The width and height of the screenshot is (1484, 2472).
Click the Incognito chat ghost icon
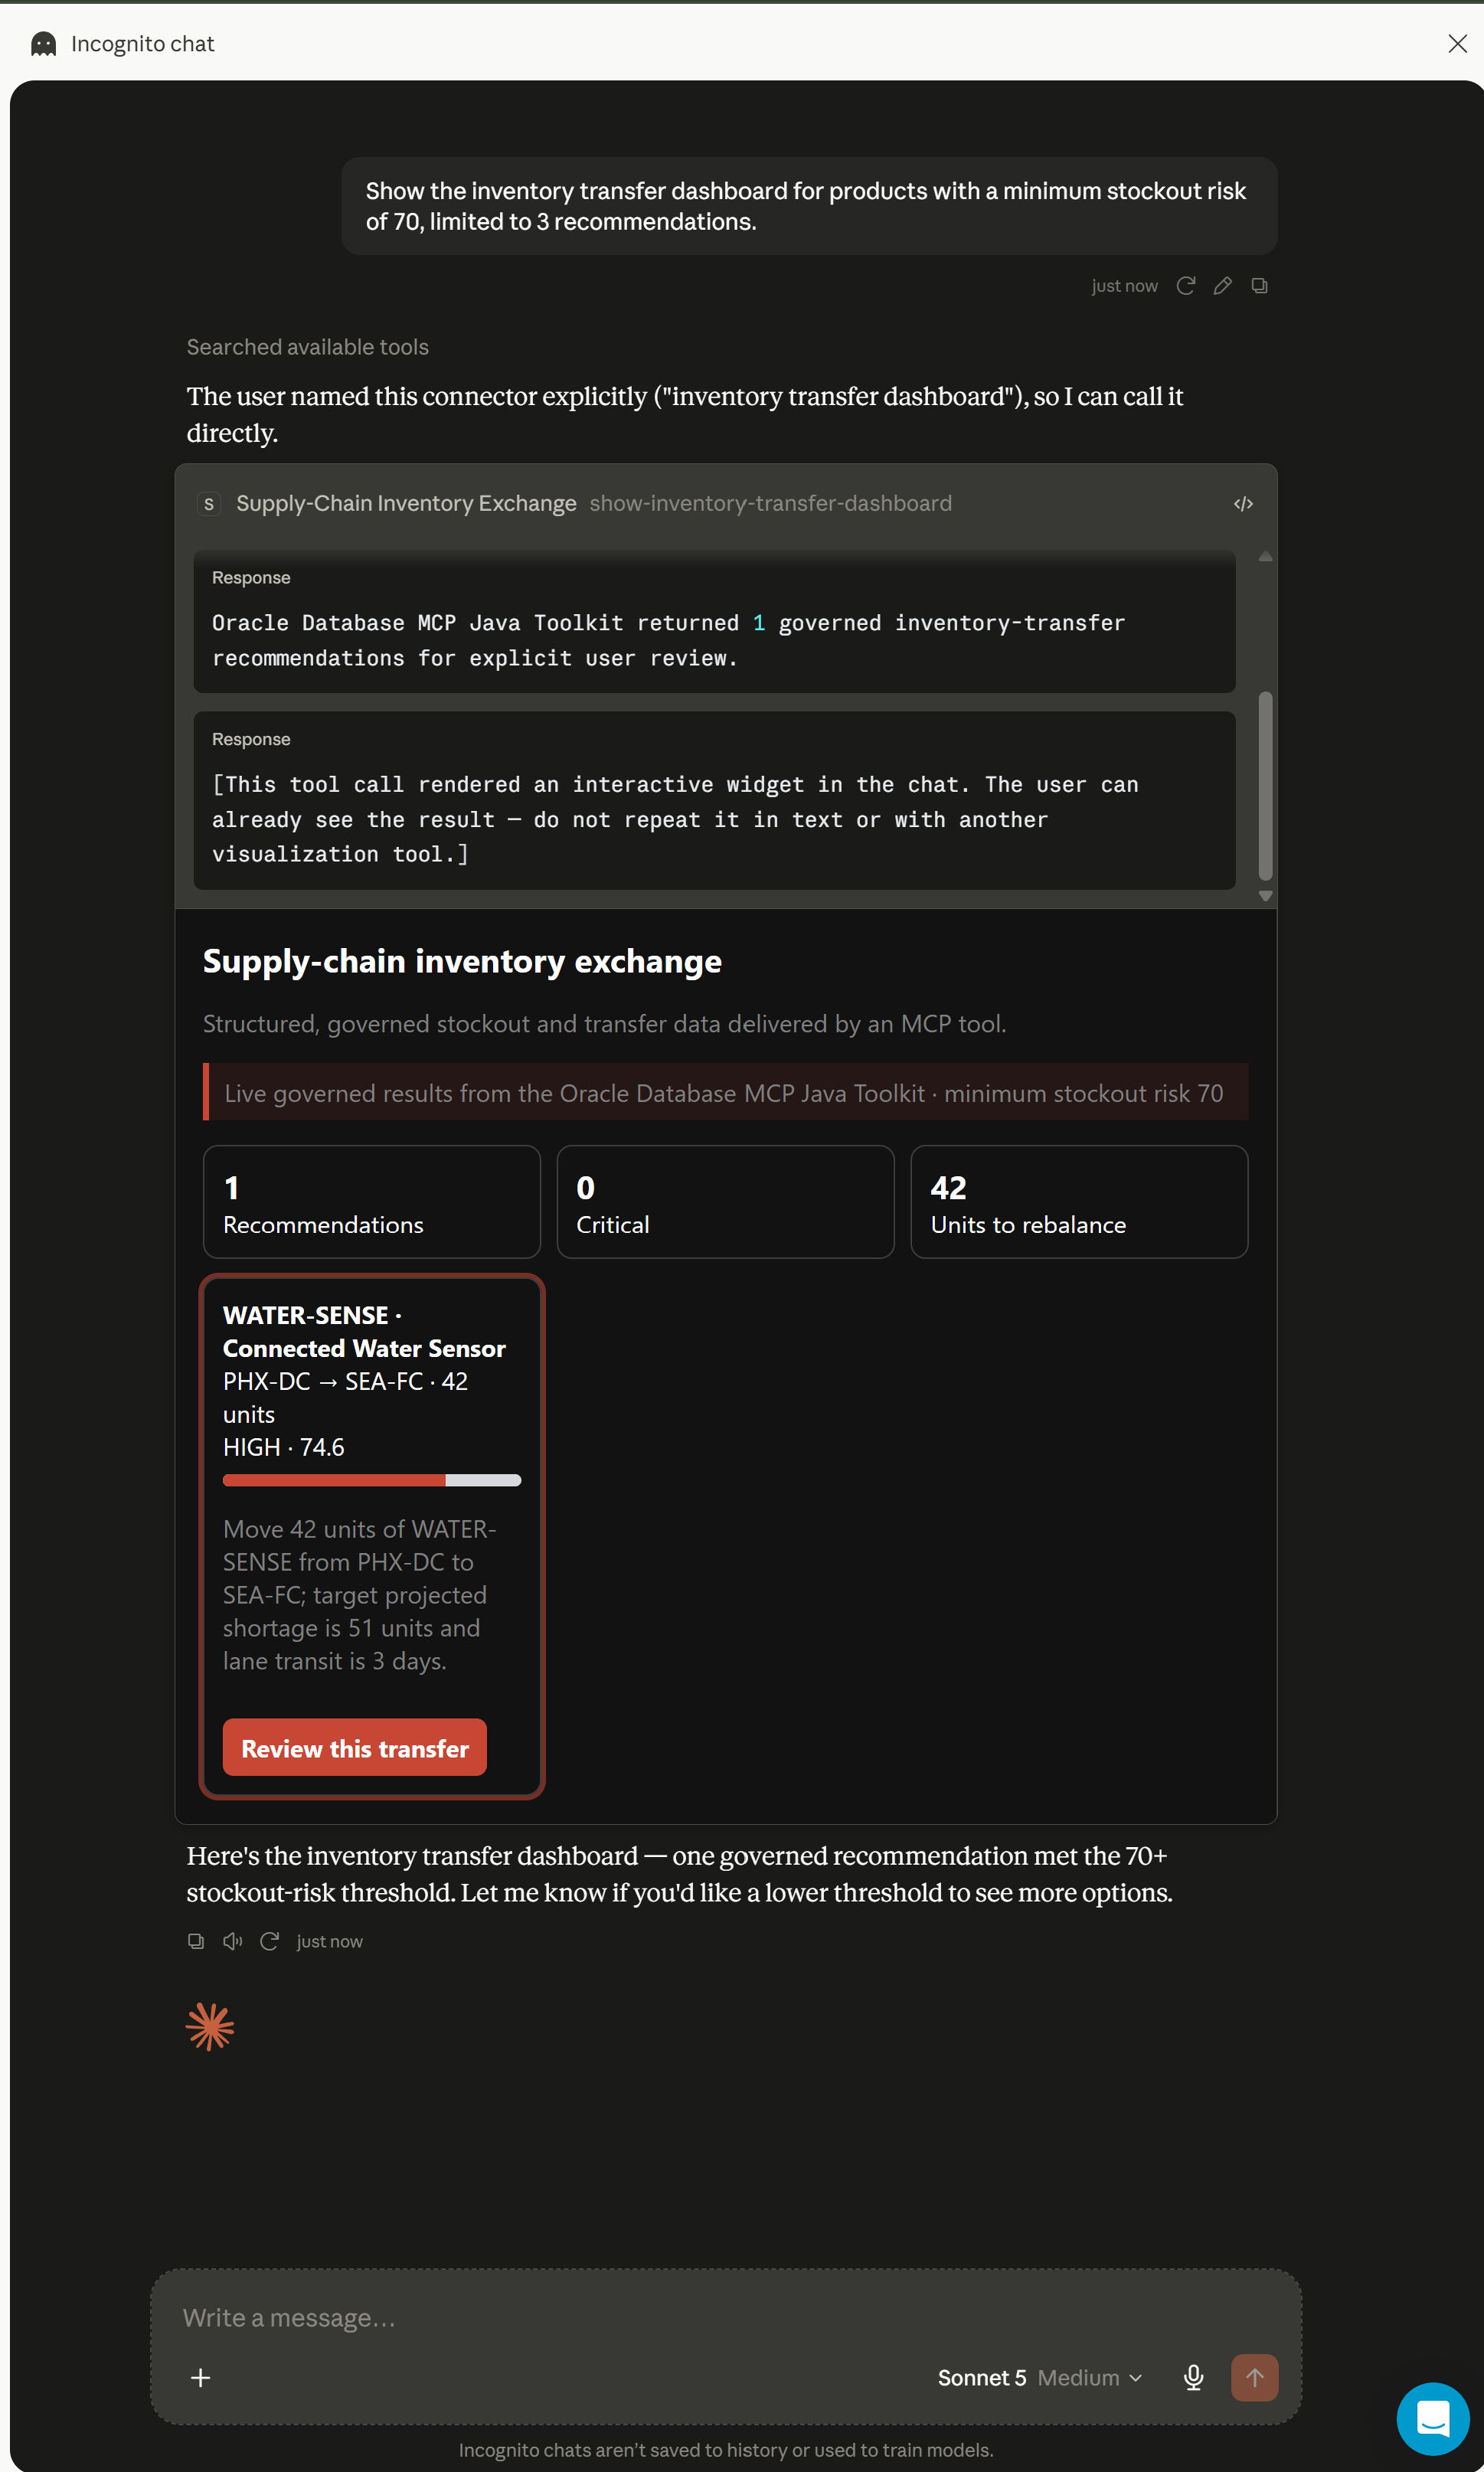[43, 44]
